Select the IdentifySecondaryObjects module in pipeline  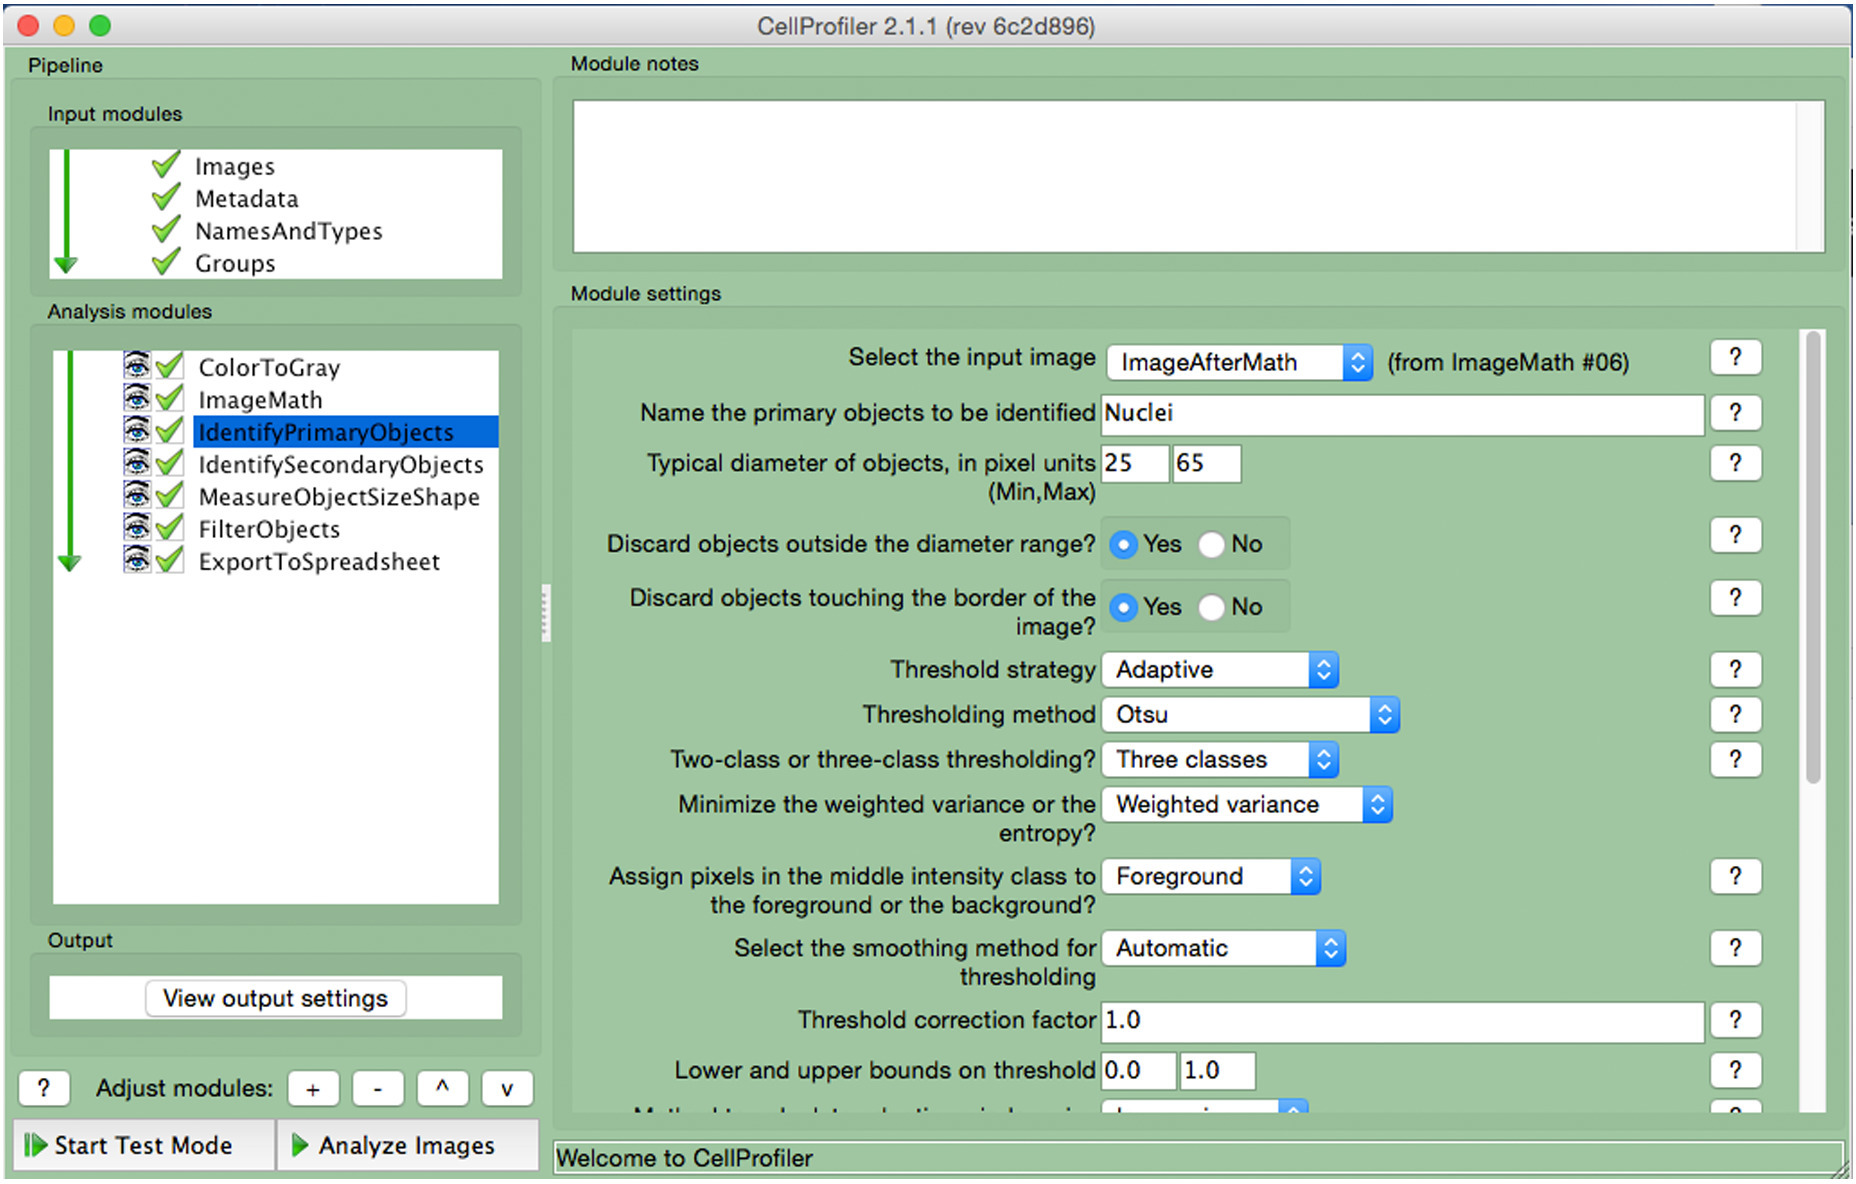point(340,465)
